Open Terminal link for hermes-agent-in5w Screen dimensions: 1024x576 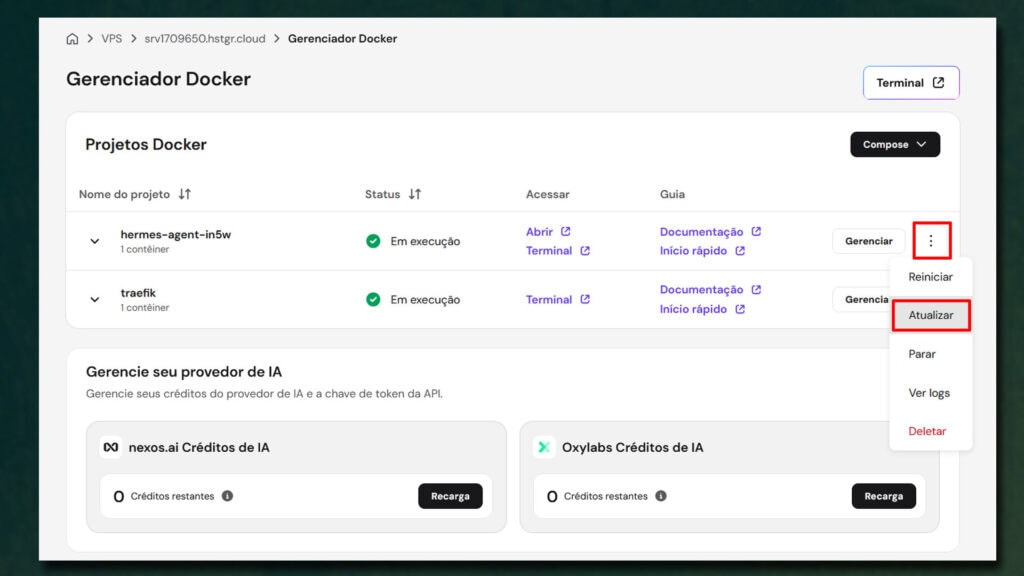click(549, 251)
